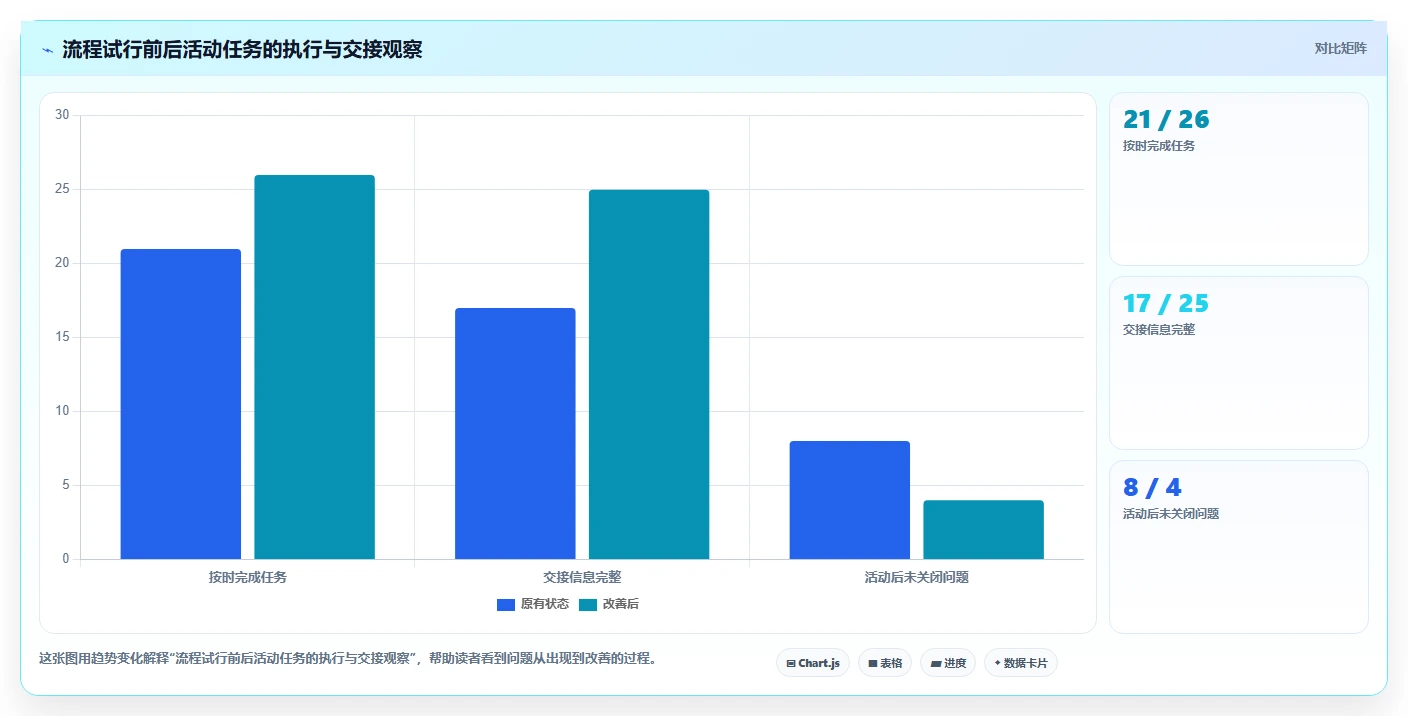This screenshot has width=1408, height=716.
Task: Click the 活动后未关闭问题 x-axis label
Action: click(917, 577)
